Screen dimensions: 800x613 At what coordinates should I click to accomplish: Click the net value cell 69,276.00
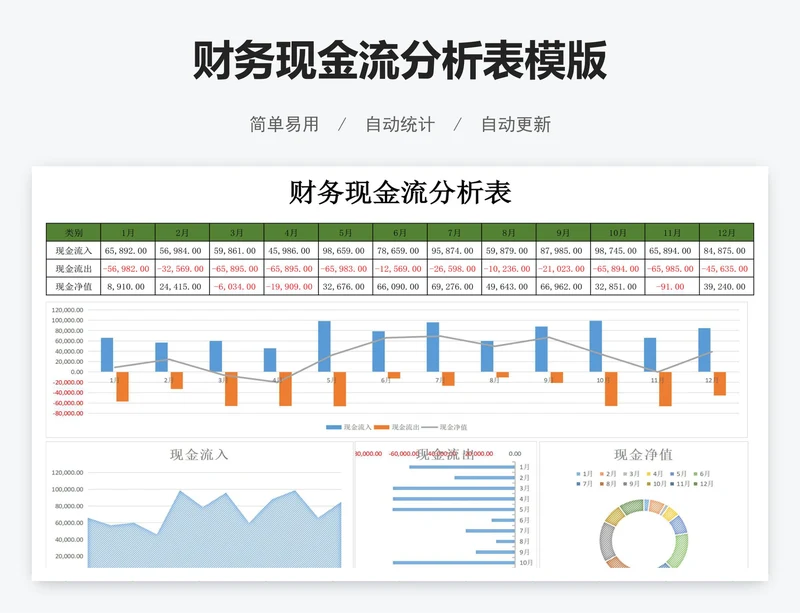(455, 286)
